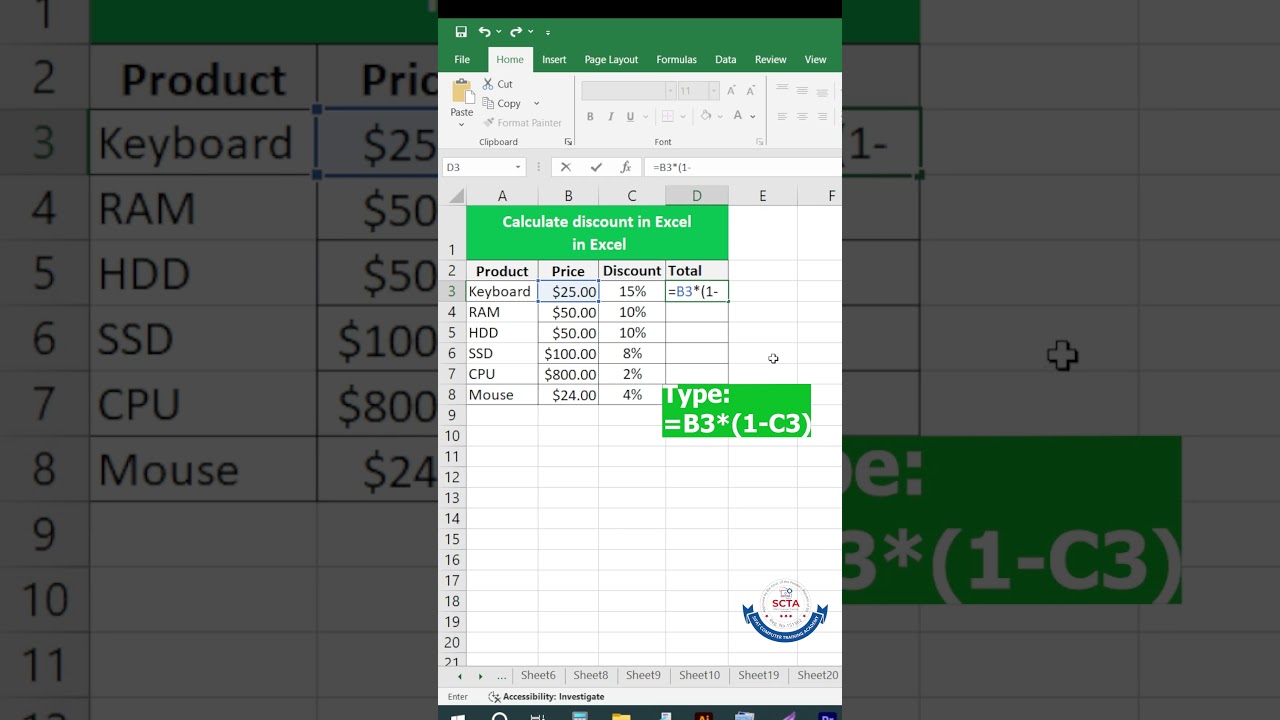Image resolution: width=1280 pixels, height=720 pixels.
Task: Bottom align cell contents
Action: pyautogui.click(x=822, y=90)
